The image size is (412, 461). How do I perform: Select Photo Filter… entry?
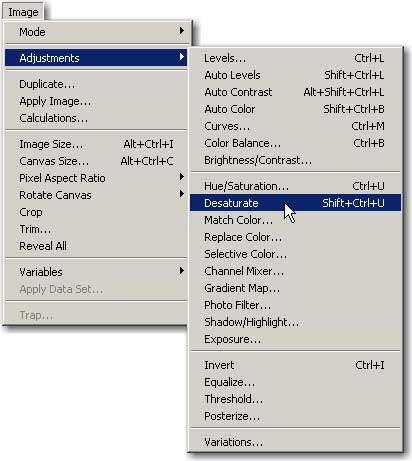tap(295, 305)
